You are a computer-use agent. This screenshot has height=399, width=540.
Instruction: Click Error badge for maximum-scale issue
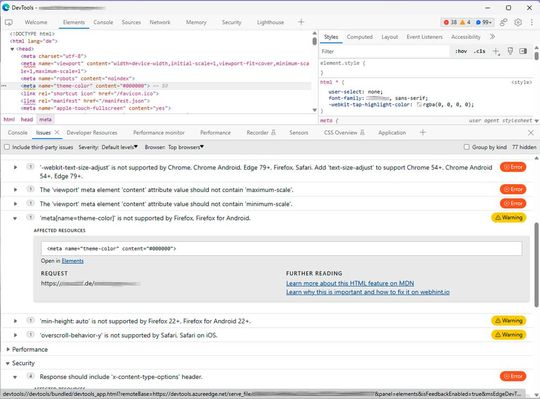[x=513, y=189]
